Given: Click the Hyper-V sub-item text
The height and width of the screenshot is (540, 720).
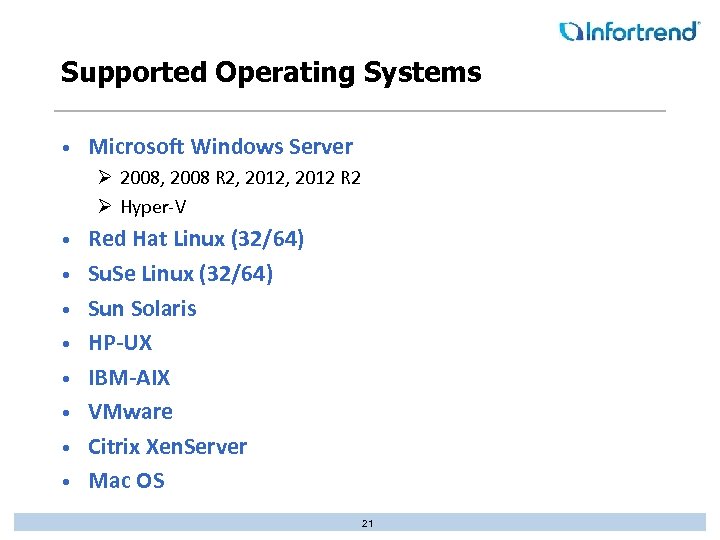Looking at the screenshot, I should pyautogui.click(x=153, y=208).
